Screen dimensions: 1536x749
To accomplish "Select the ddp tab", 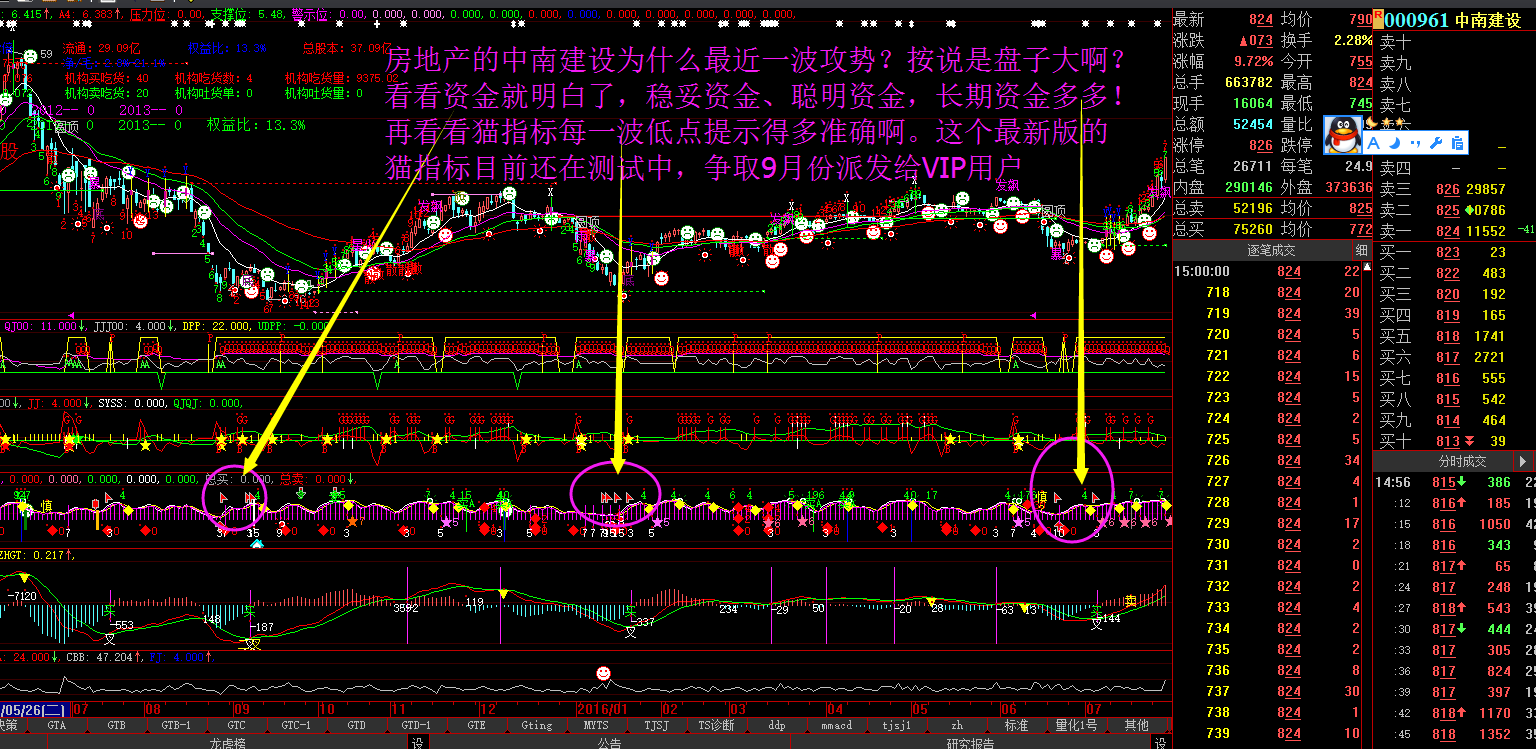I will 776,725.
